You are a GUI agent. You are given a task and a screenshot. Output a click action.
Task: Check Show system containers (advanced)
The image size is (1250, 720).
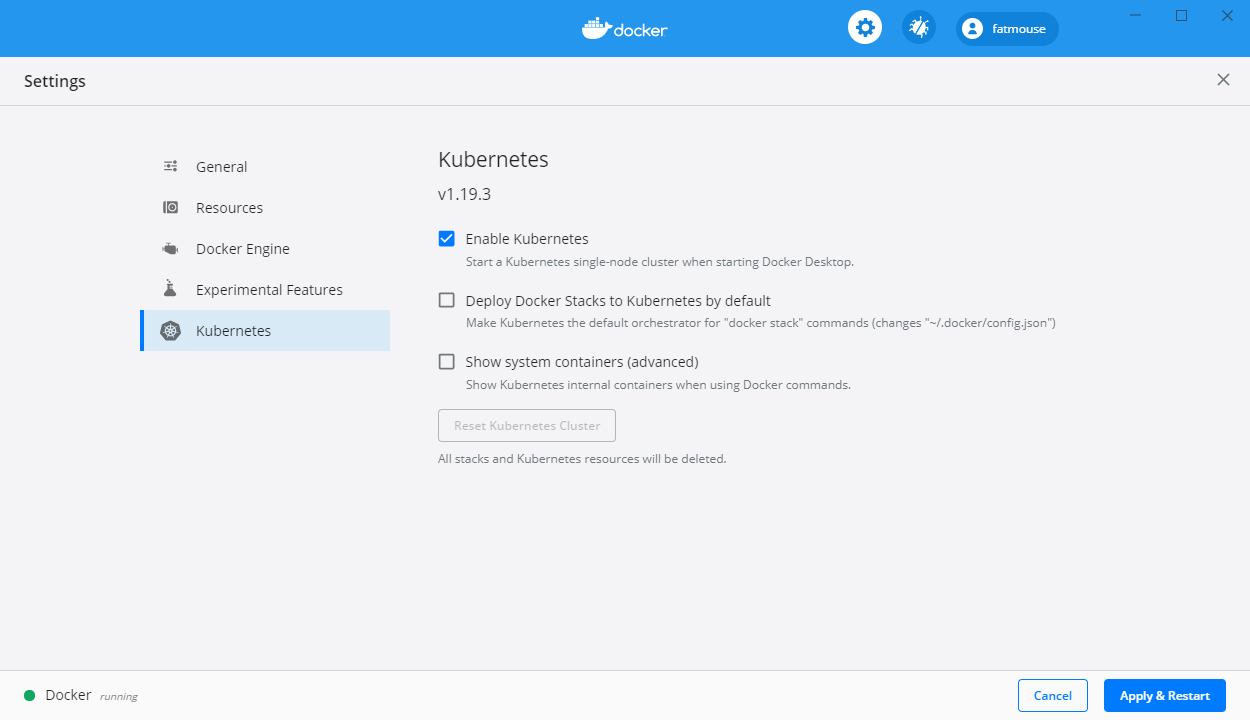point(447,361)
